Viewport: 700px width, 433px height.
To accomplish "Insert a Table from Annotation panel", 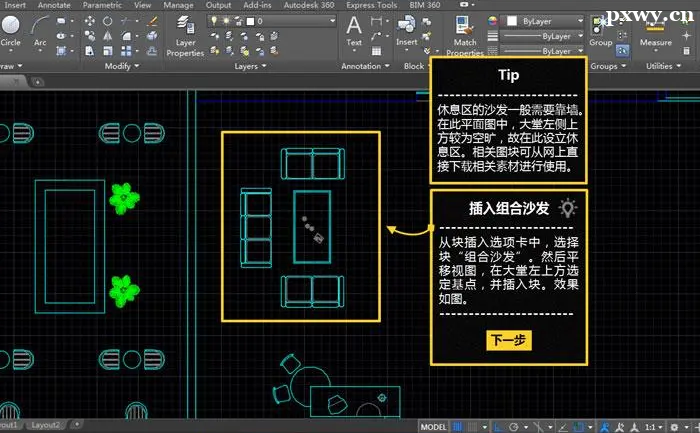I will (x=376, y=51).
